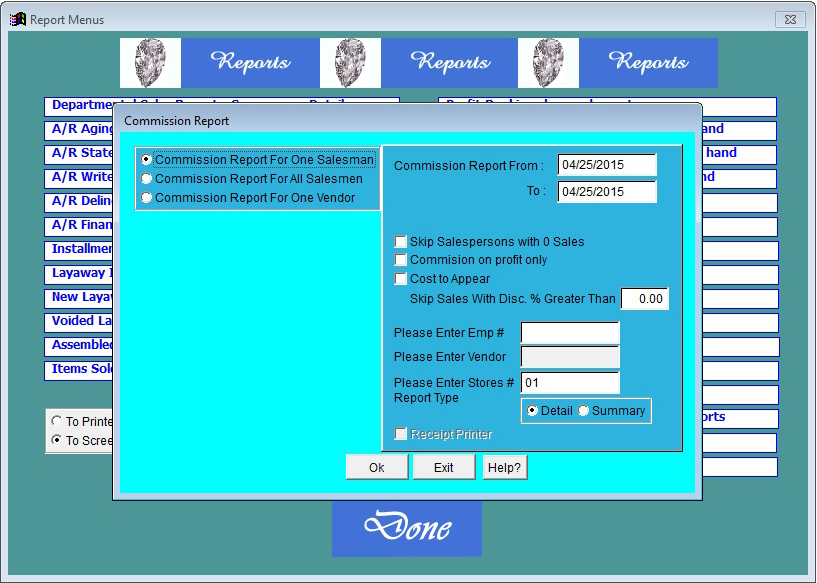Select the Summary report type

coord(584,411)
